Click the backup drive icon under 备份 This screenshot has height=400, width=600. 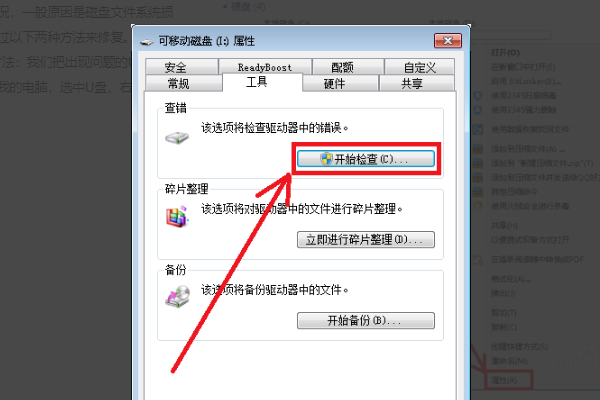click(x=178, y=296)
